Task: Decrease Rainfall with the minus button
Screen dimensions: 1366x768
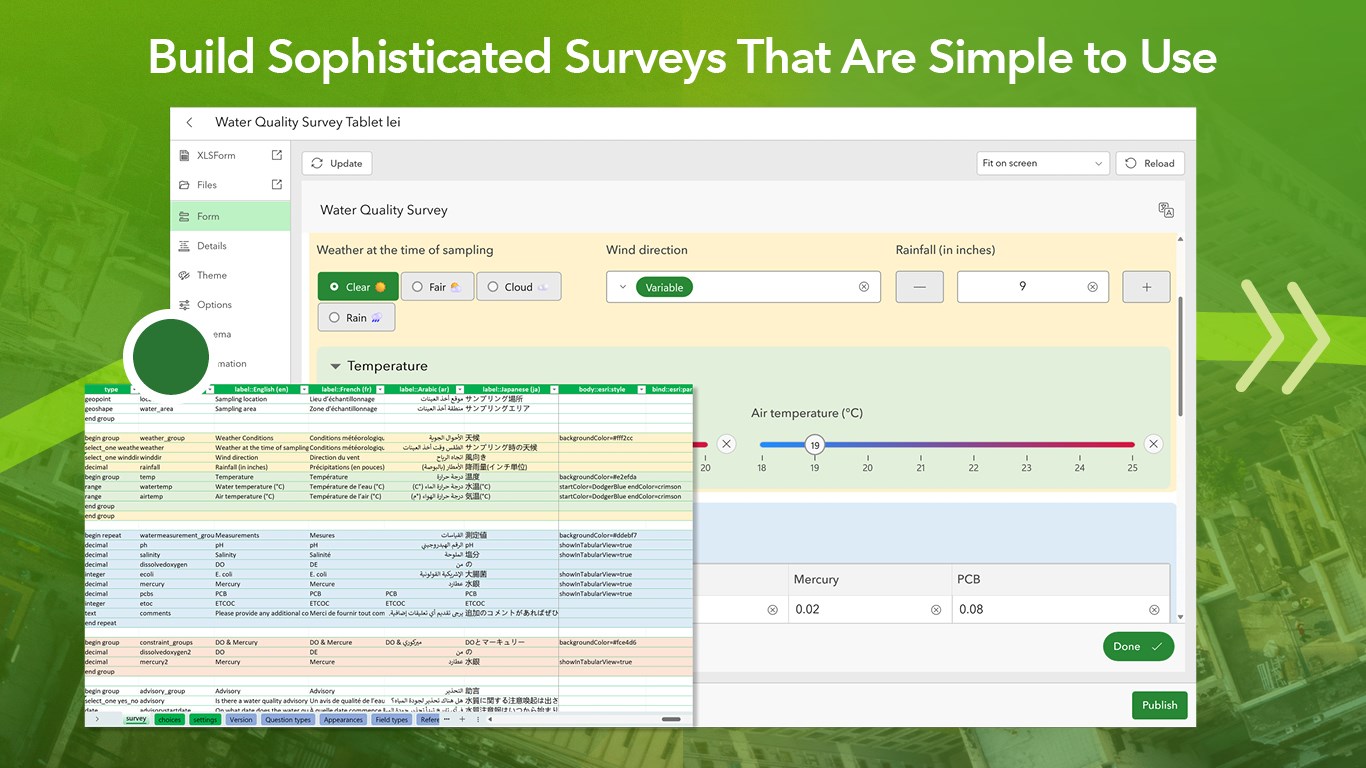Action: click(920, 287)
